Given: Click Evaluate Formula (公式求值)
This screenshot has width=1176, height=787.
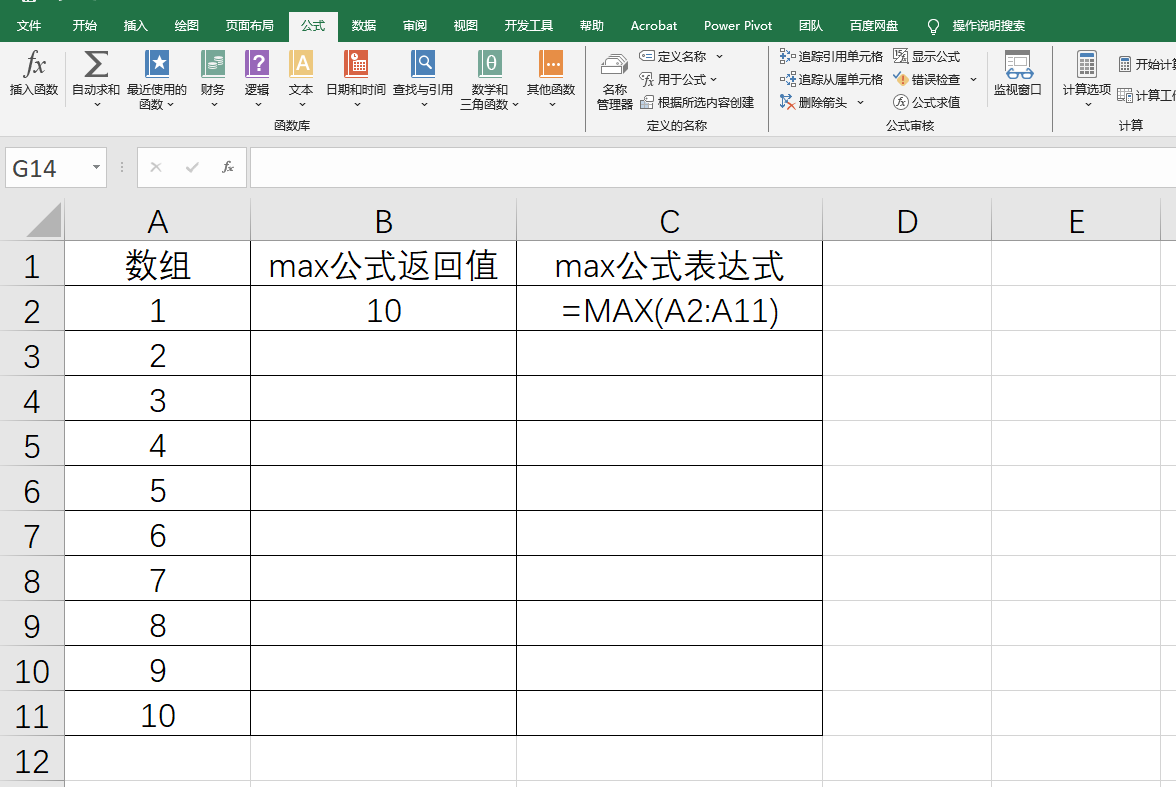Looking at the screenshot, I should [x=926, y=102].
